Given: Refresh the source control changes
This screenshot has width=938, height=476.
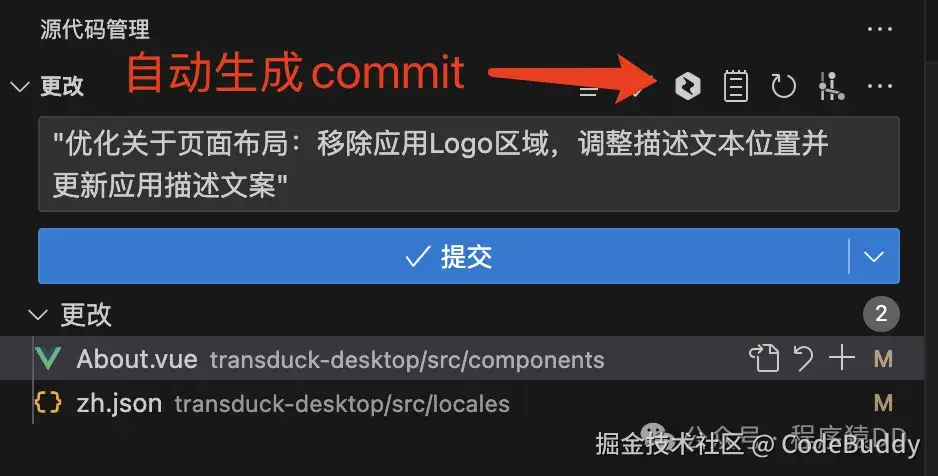Looking at the screenshot, I should click(x=784, y=86).
